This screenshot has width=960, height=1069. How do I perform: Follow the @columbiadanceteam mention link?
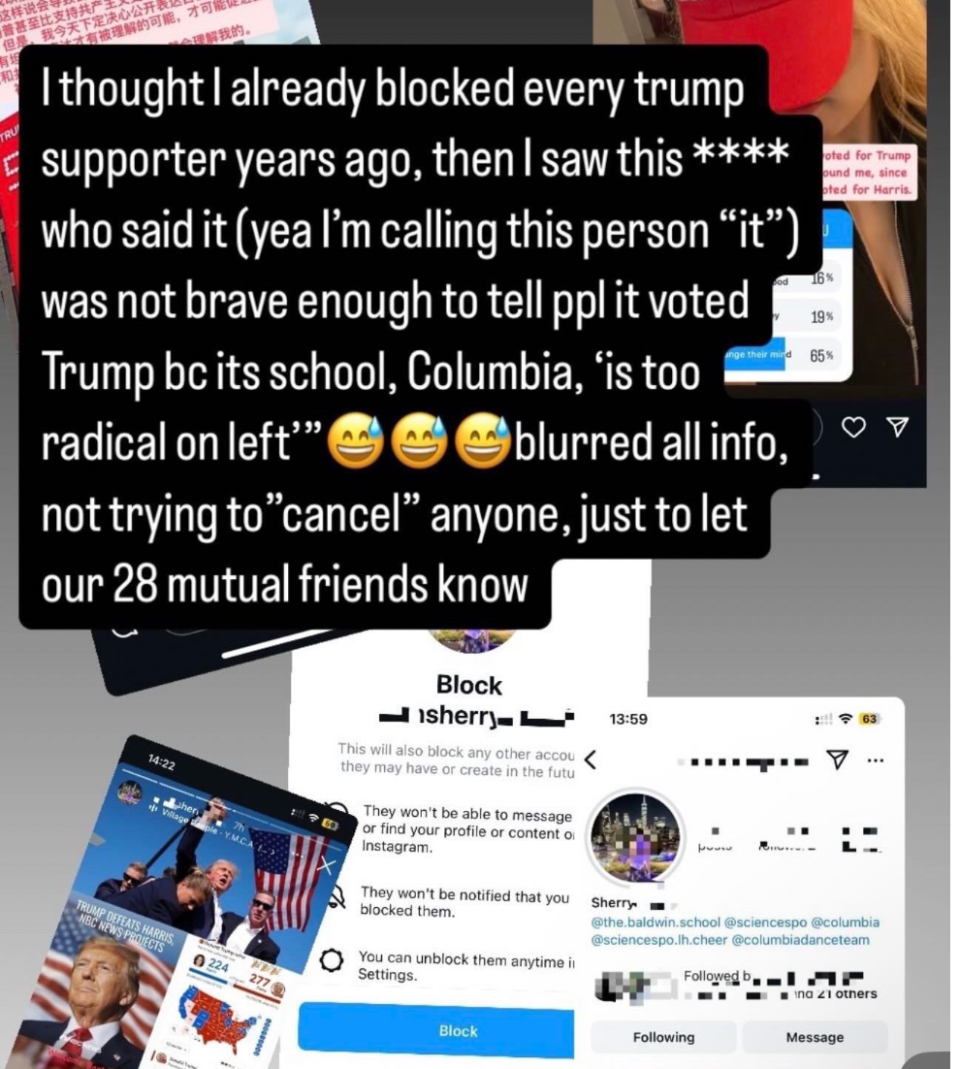800,939
